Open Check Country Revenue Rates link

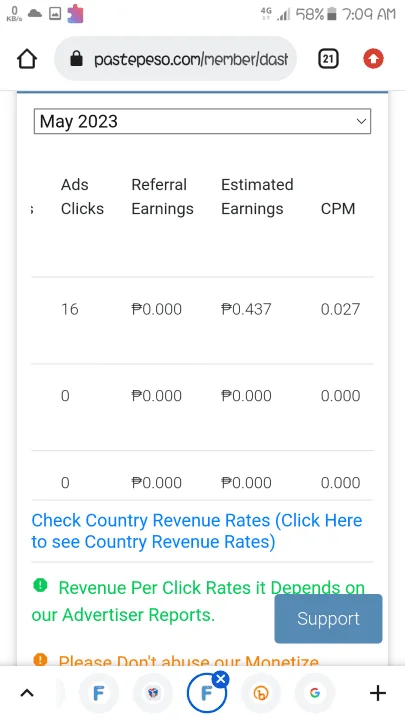pyautogui.click(x=197, y=531)
